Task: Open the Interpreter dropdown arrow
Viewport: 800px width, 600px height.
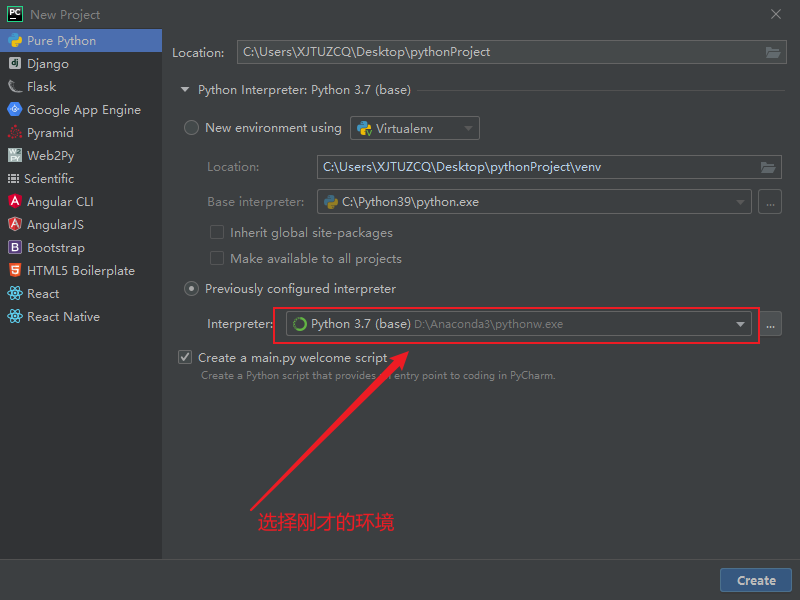Action: 740,324
